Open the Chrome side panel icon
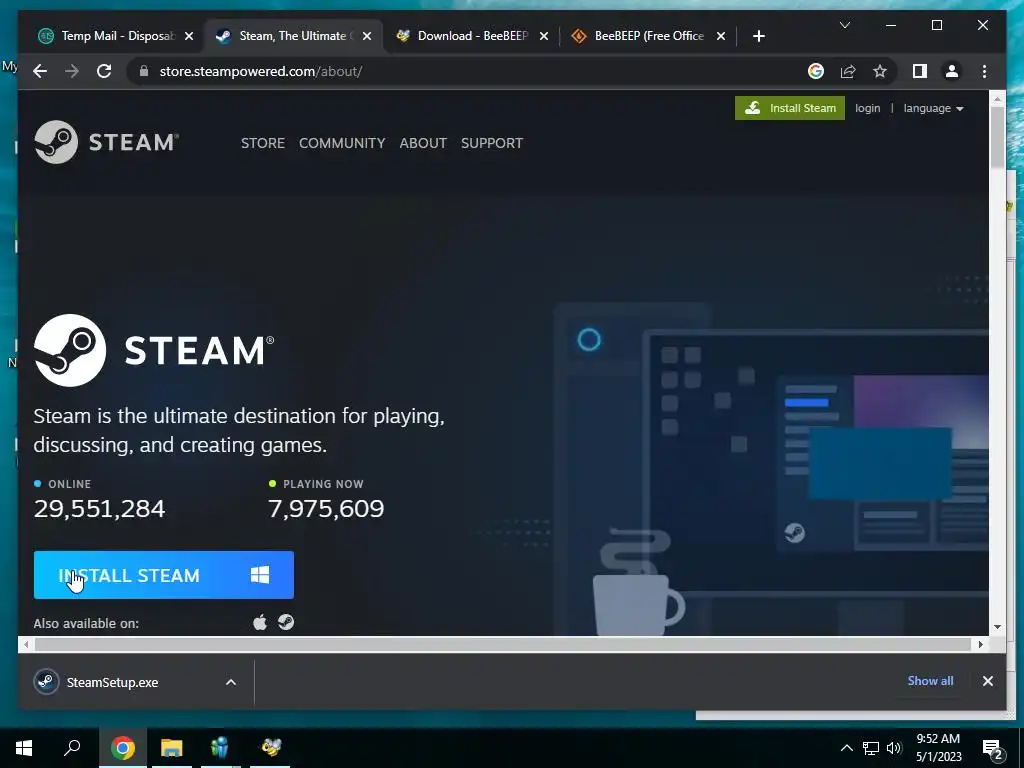The width and height of the screenshot is (1024, 768). click(x=920, y=71)
